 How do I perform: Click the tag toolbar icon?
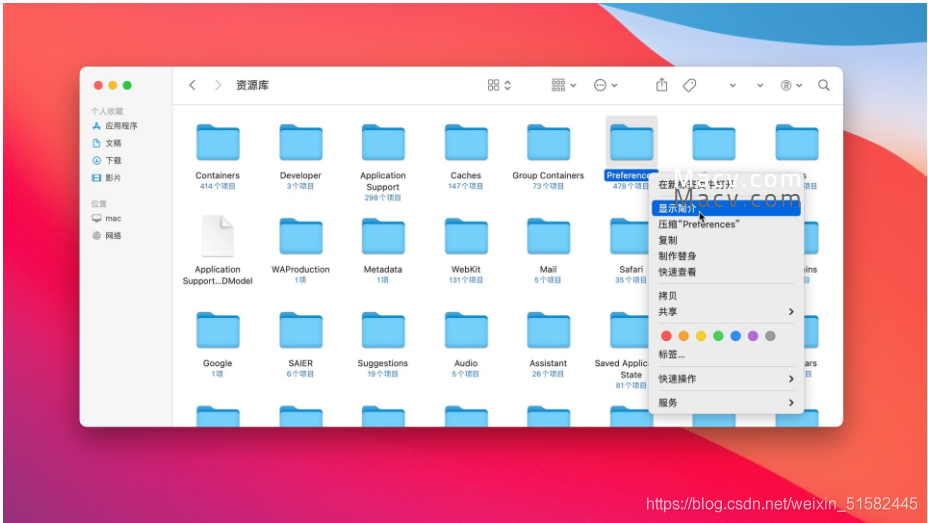689,85
